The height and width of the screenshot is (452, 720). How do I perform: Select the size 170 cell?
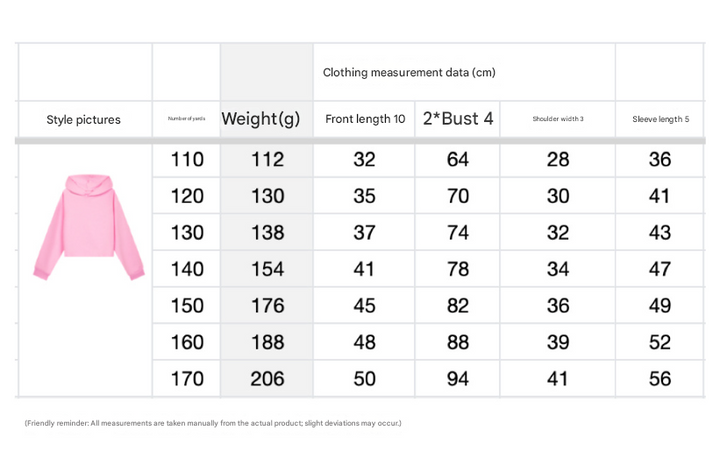point(187,379)
